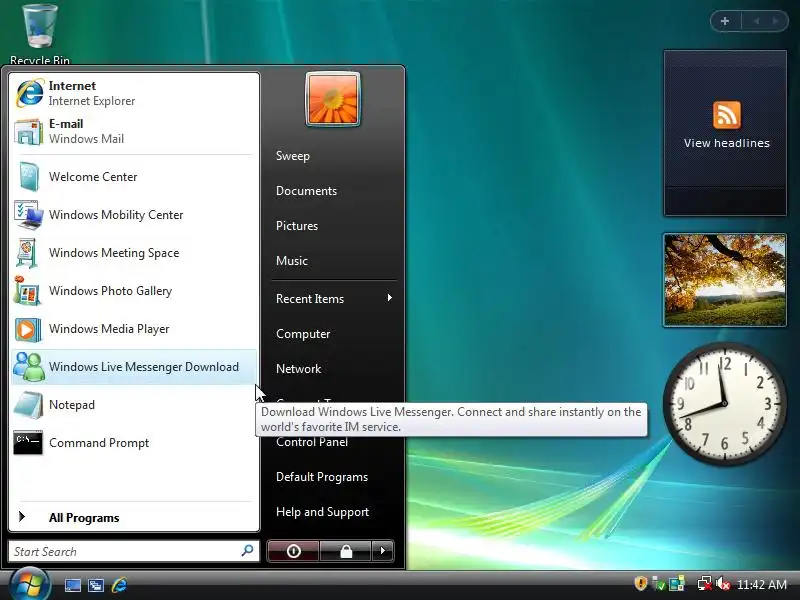
Task: Expand the Recent Items submenu arrow
Action: click(389, 298)
